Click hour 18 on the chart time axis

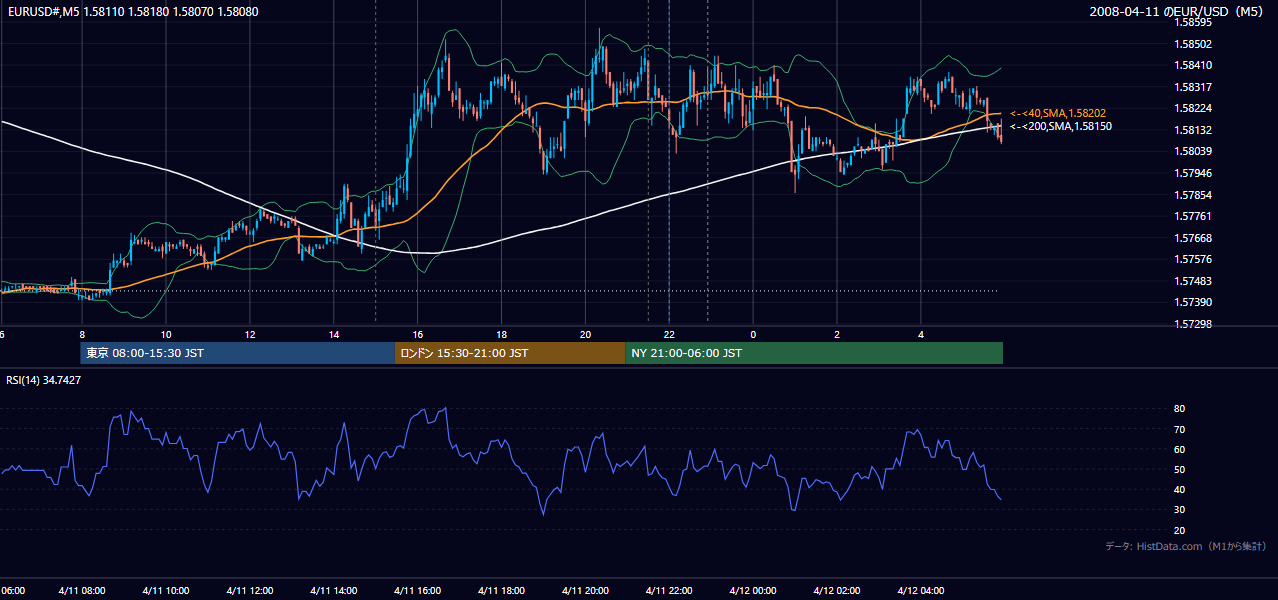[x=502, y=334]
